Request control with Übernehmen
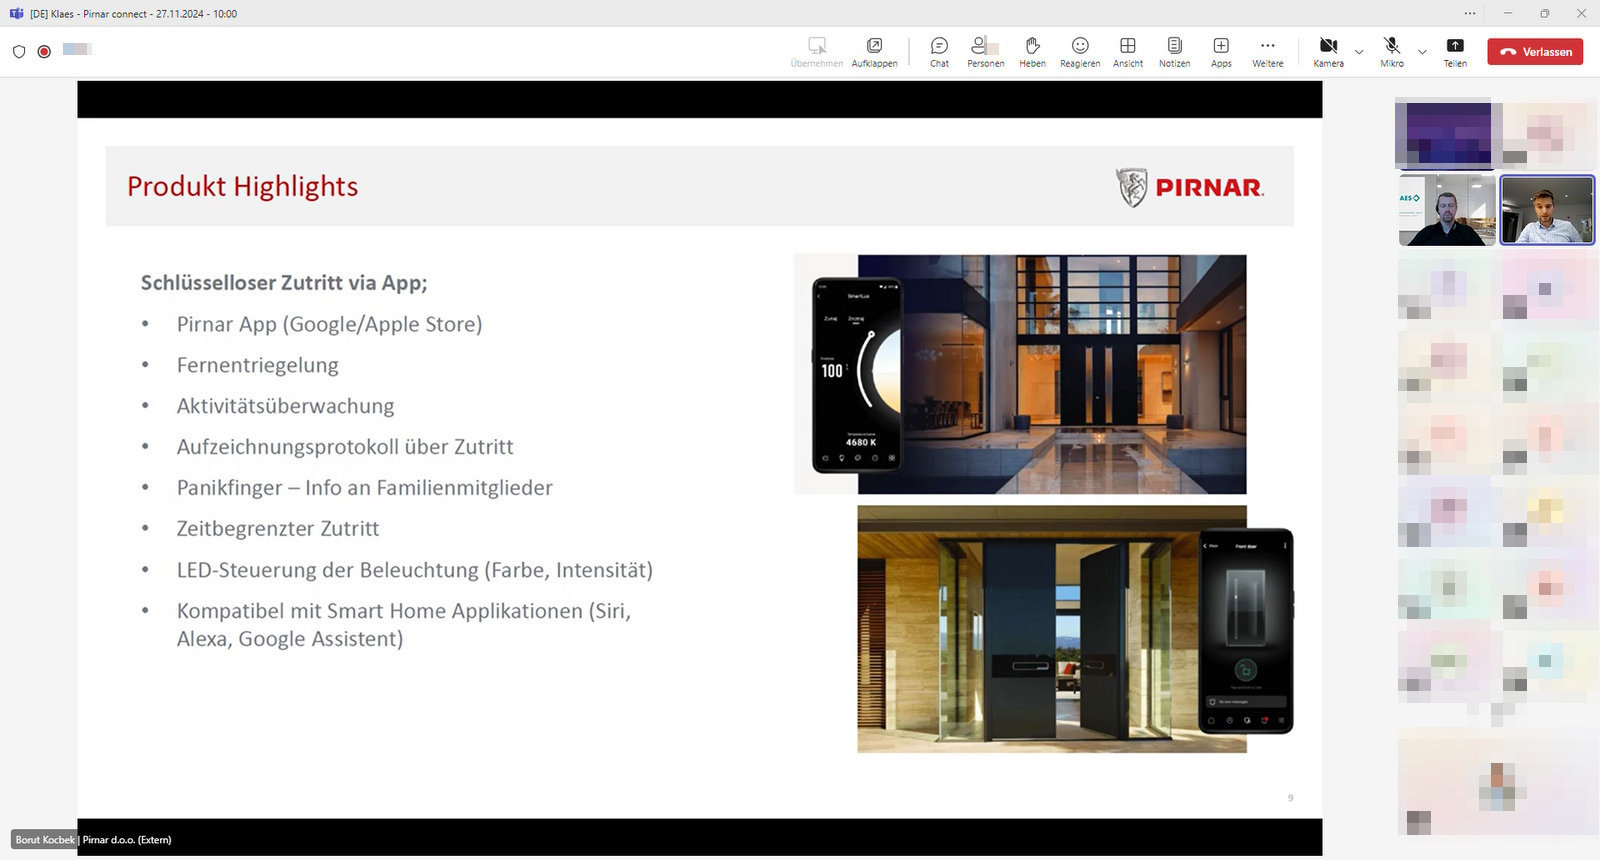Viewport: 1600px width, 860px height. (817, 52)
